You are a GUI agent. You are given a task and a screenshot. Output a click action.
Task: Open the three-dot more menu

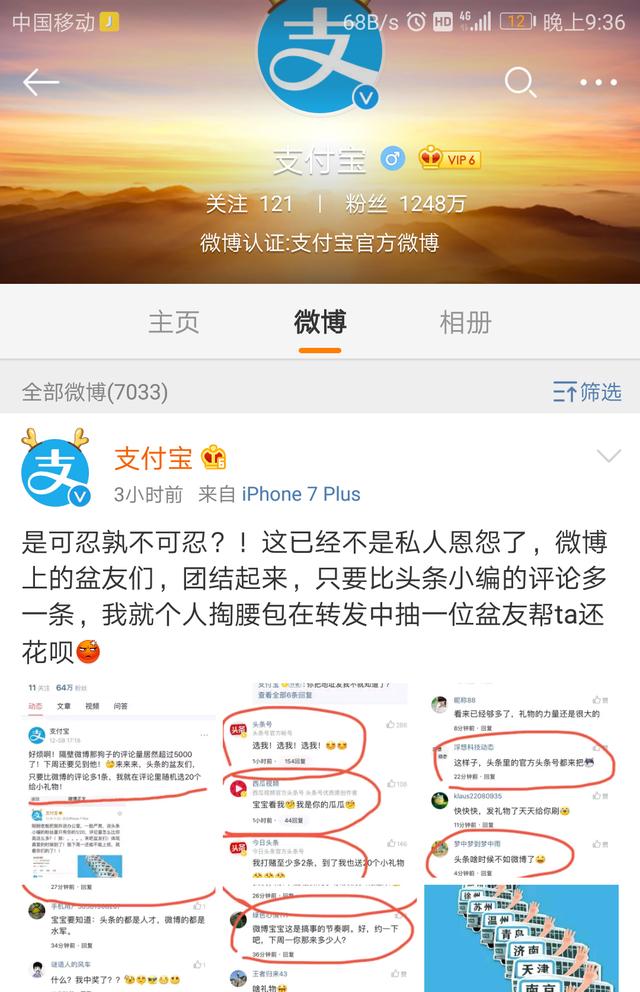tap(598, 82)
